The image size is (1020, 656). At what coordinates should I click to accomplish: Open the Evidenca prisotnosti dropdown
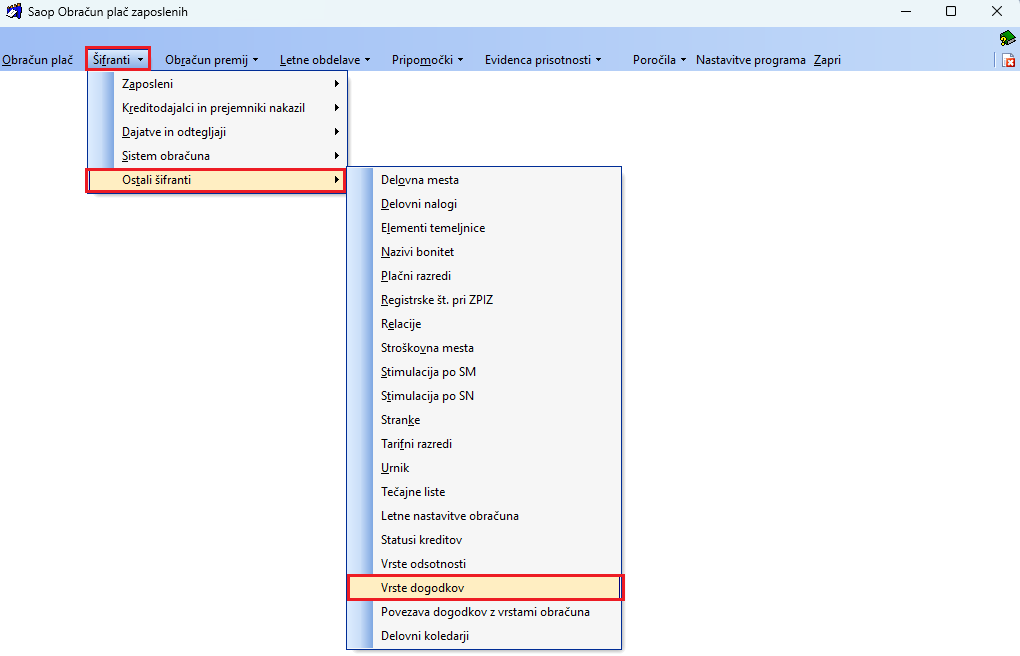coord(543,60)
